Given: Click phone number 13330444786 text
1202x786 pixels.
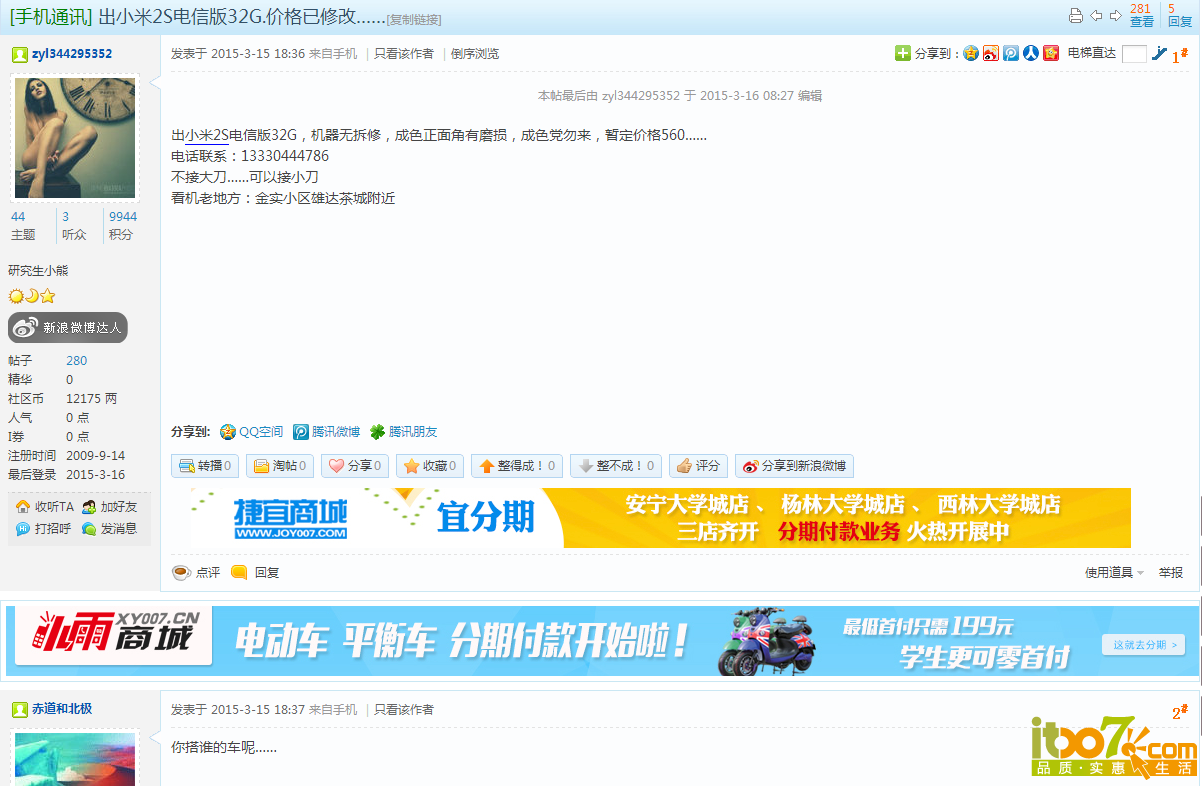Looking at the screenshot, I should [x=285, y=156].
